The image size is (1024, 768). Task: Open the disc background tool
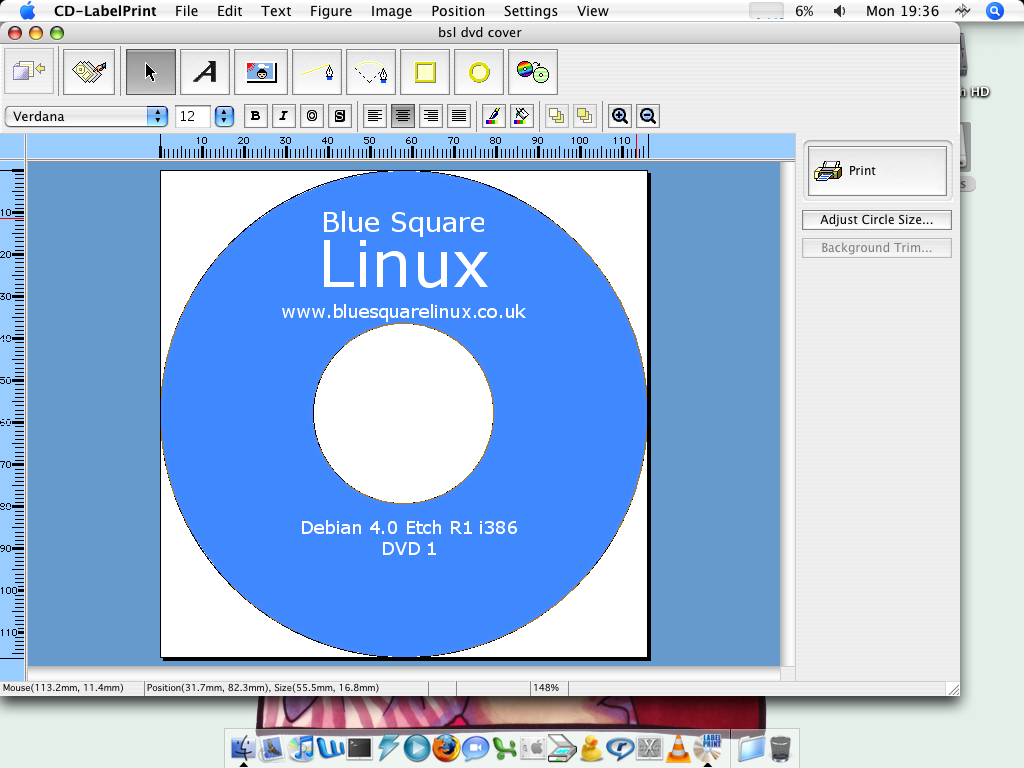tap(532, 72)
